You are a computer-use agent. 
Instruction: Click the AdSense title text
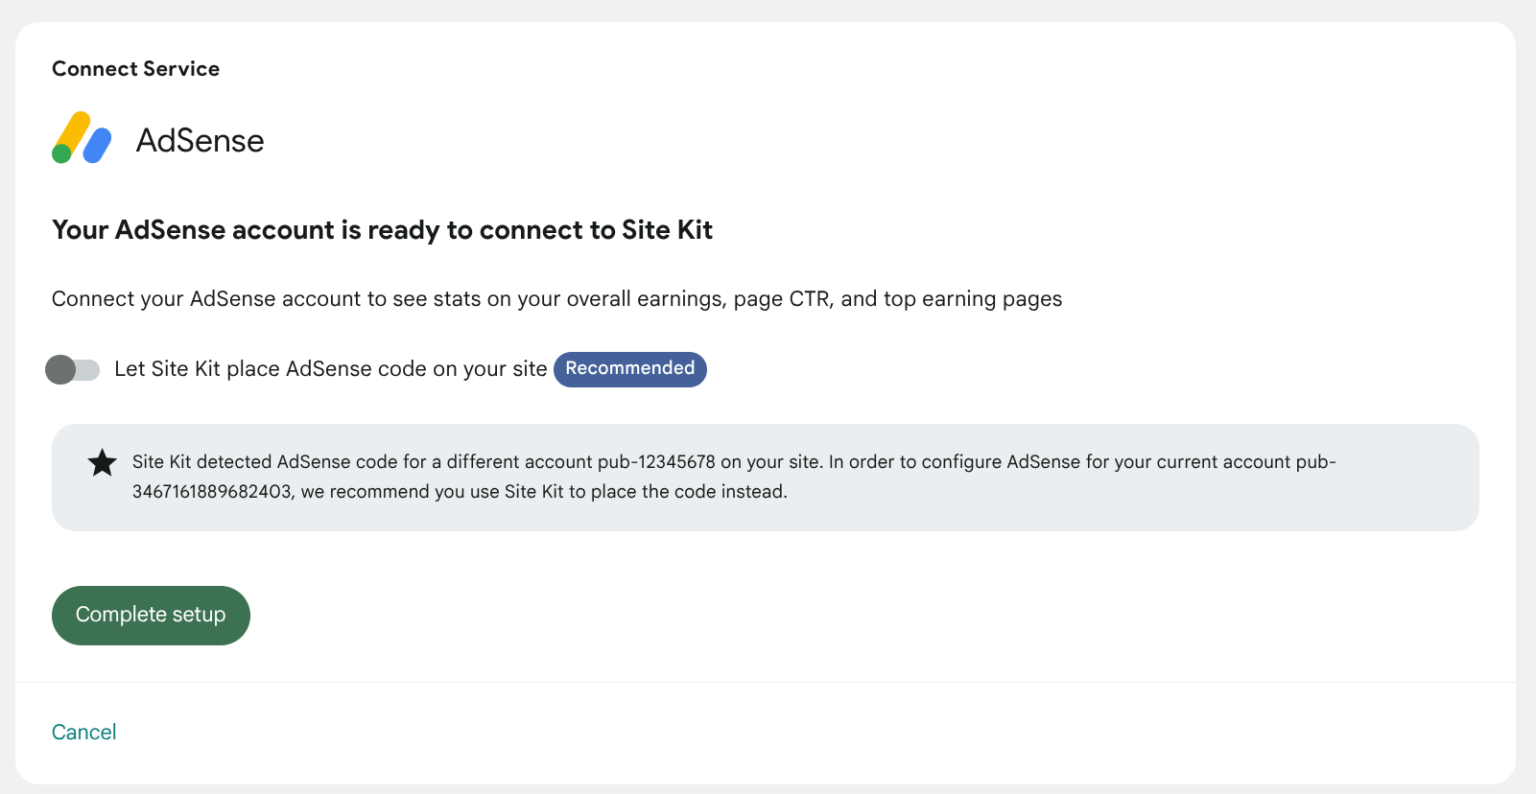point(200,140)
